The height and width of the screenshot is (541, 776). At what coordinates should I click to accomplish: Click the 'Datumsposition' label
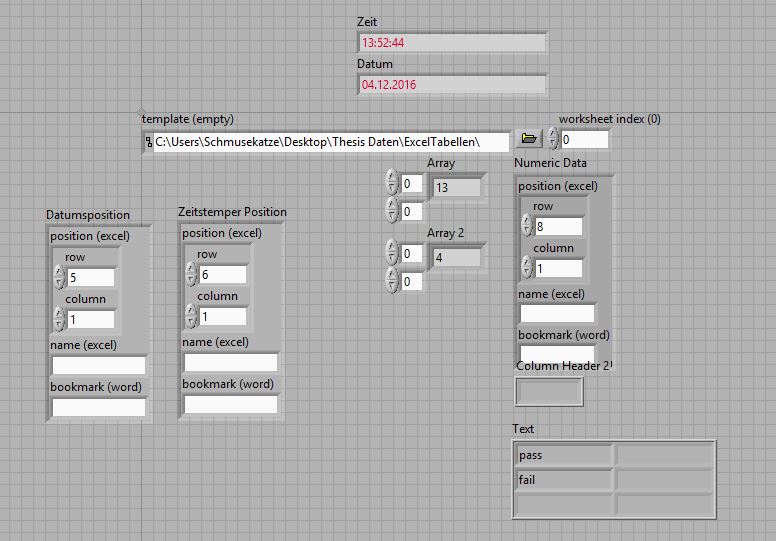pyautogui.click(x=88, y=215)
